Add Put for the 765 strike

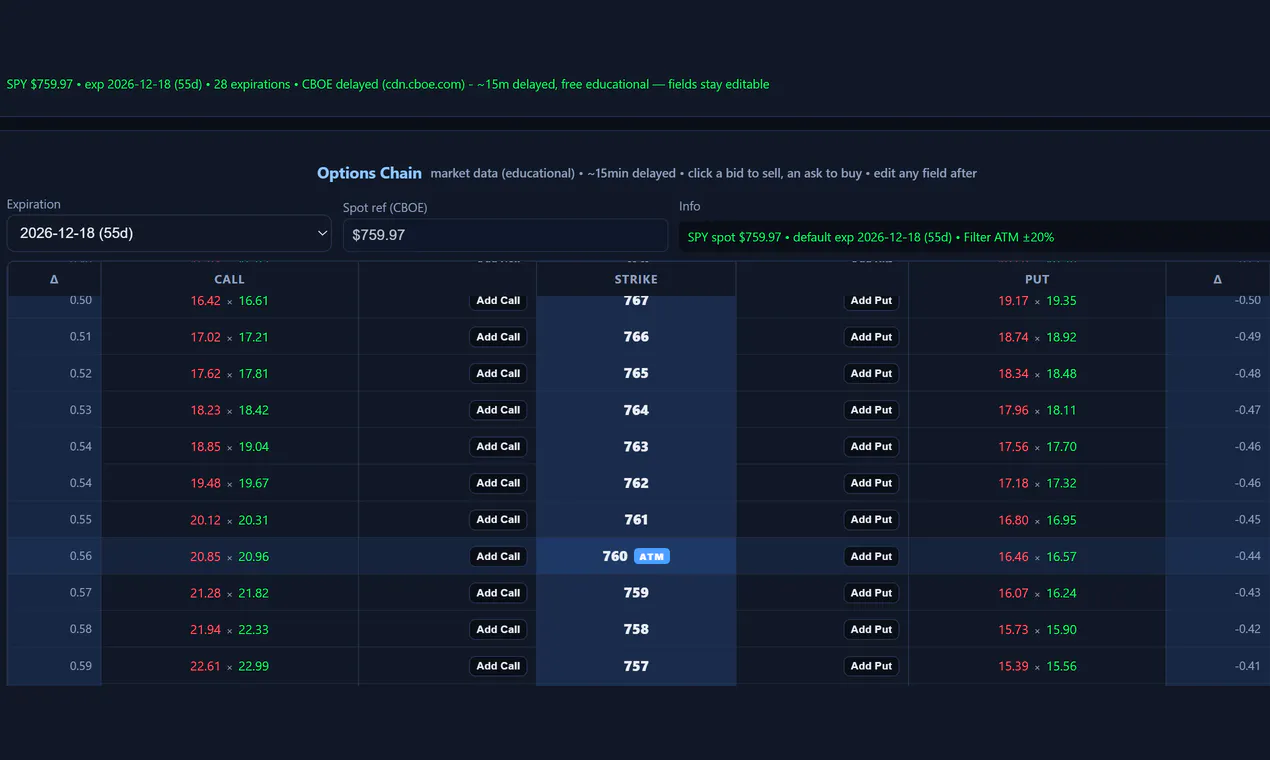coord(871,373)
